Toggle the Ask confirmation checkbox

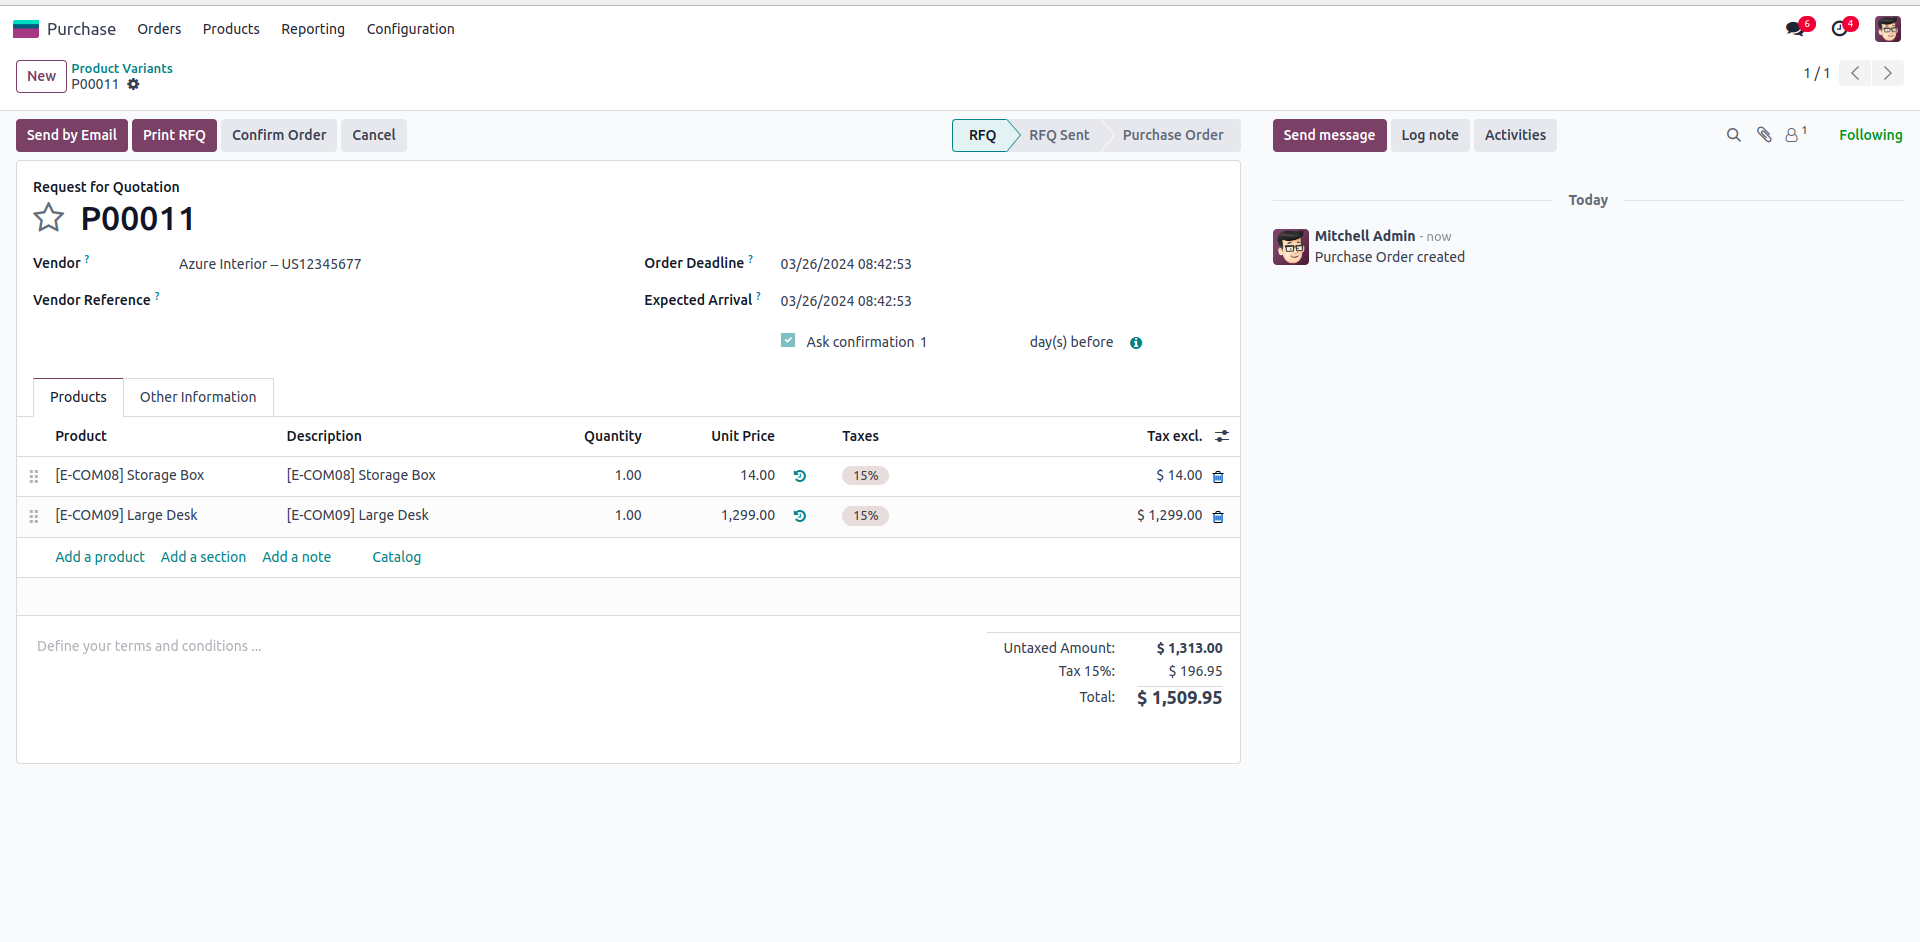[788, 341]
